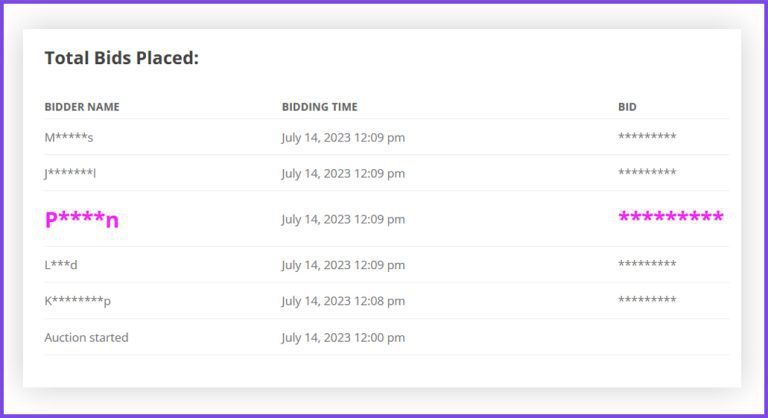This screenshot has height=418, width=768.
Task: Click the bidding time beside P****n
Action: [343, 219]
